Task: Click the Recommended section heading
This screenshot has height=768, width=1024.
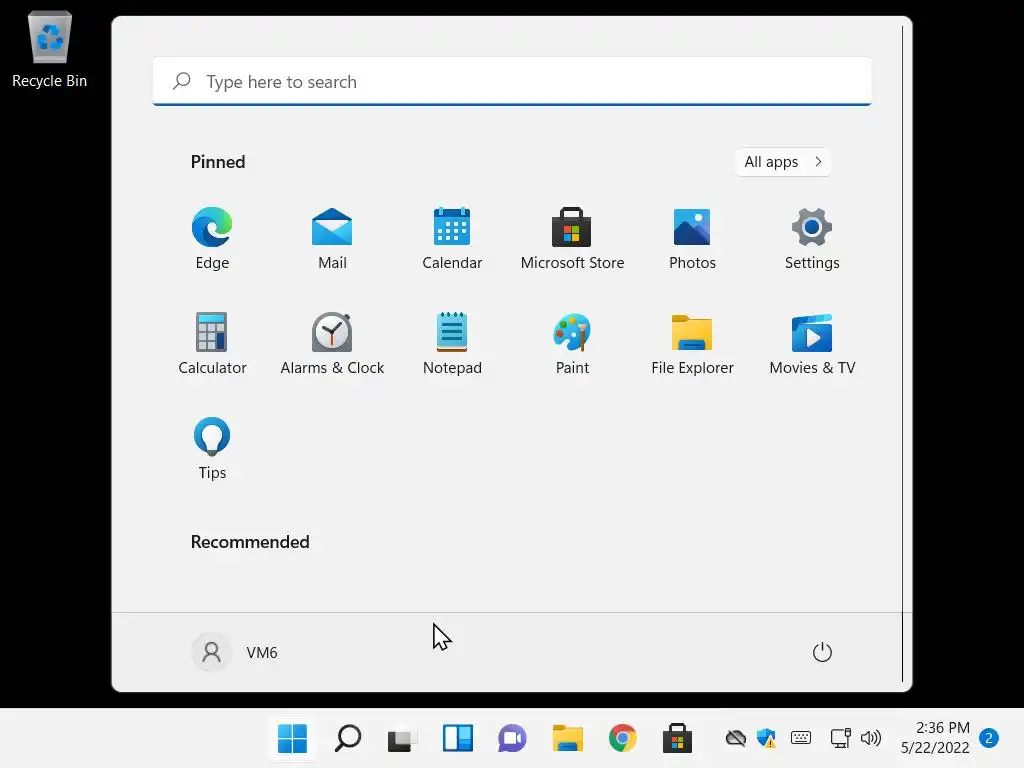Action: [x=250, y=542]
